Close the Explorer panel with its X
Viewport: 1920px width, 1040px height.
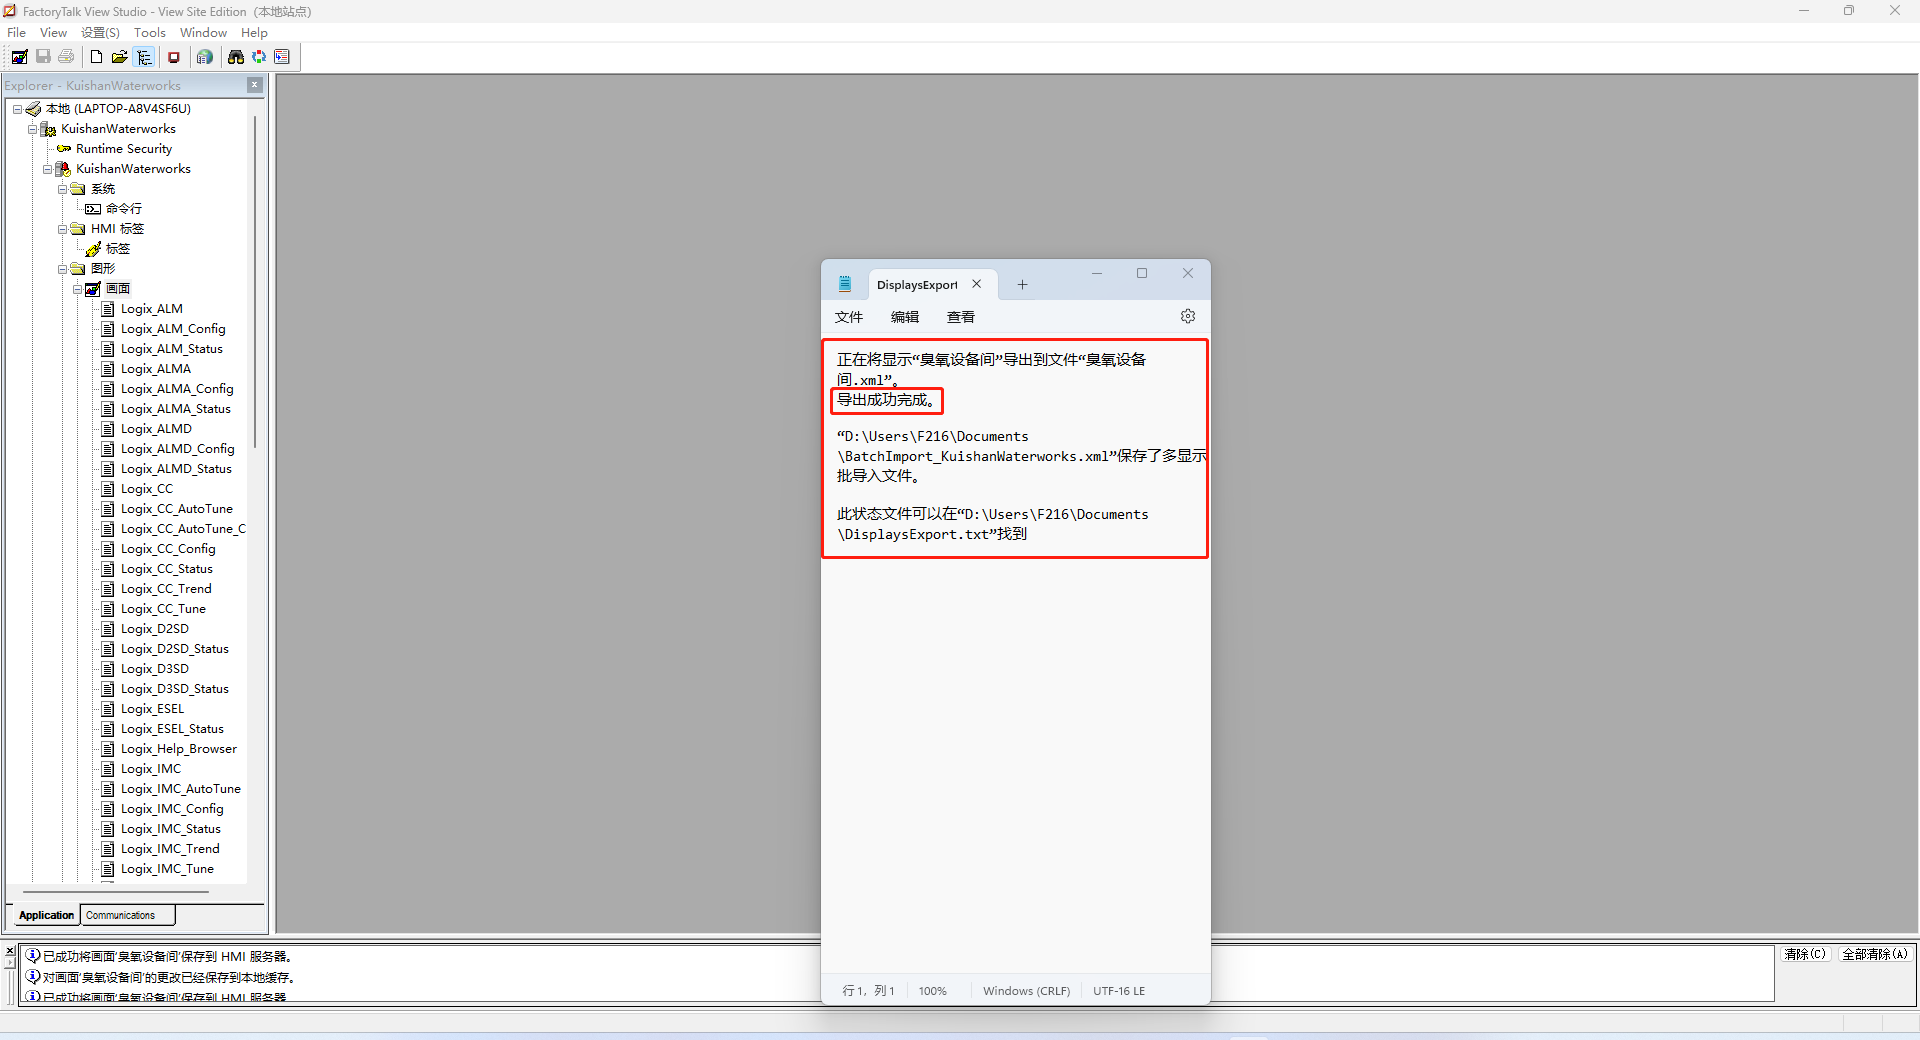[255, 85]
